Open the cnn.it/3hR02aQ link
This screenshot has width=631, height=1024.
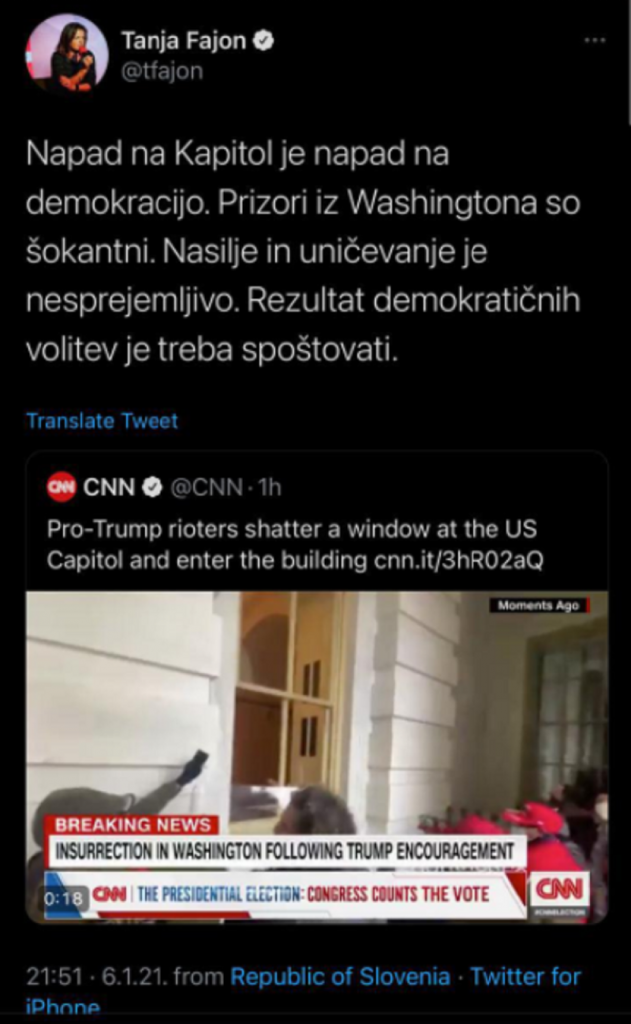(459, 561)
